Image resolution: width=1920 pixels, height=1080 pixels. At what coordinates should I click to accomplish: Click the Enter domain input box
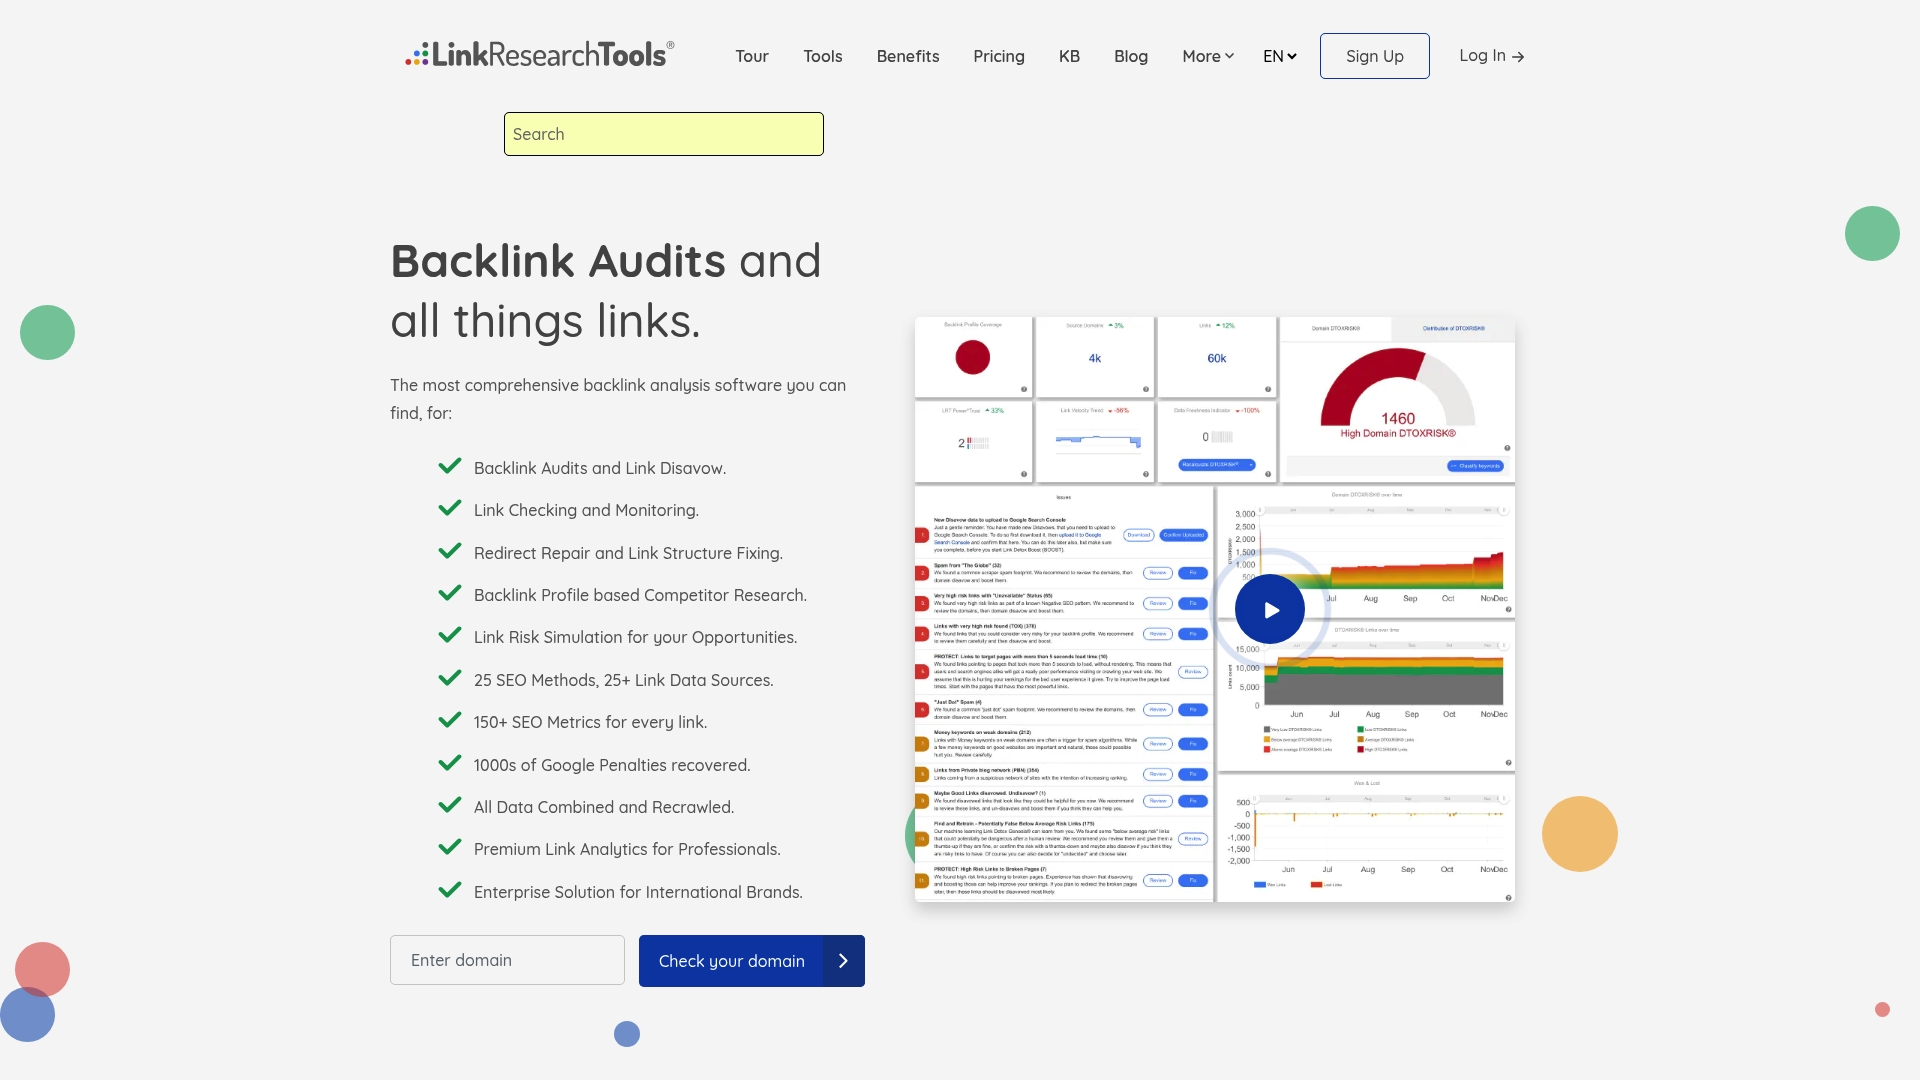[x=507, y=960]
